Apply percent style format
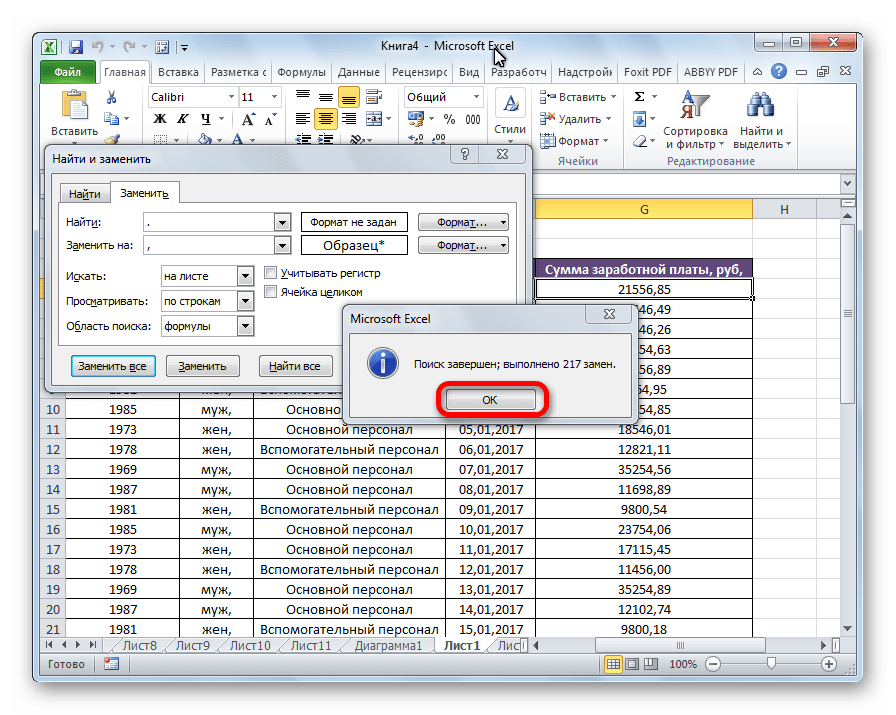 point(450,119)
